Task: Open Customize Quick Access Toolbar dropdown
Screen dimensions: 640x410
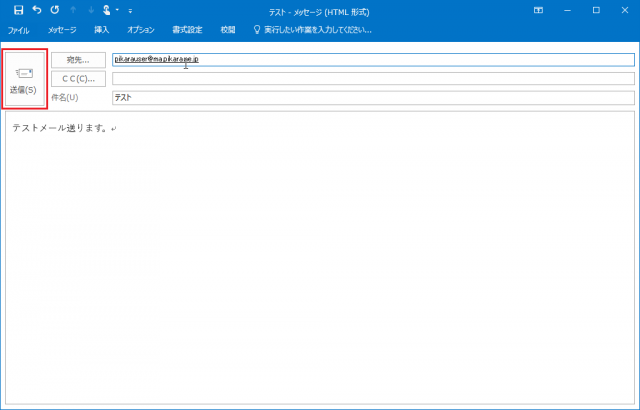Action: click(x=130, y=10)
